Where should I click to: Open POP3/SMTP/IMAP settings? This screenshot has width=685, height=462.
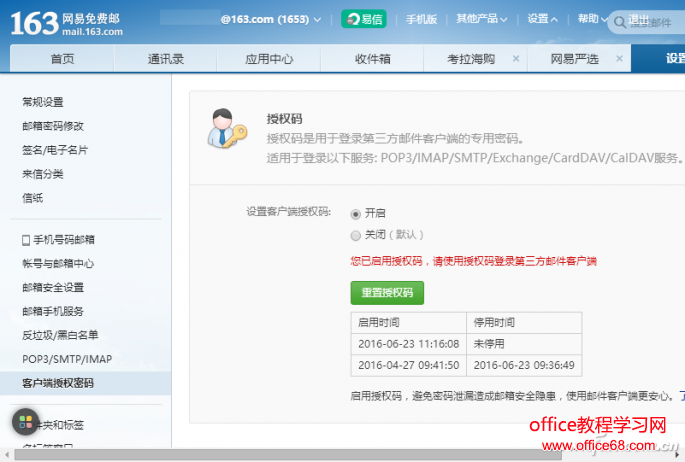(x=67, y=359)
